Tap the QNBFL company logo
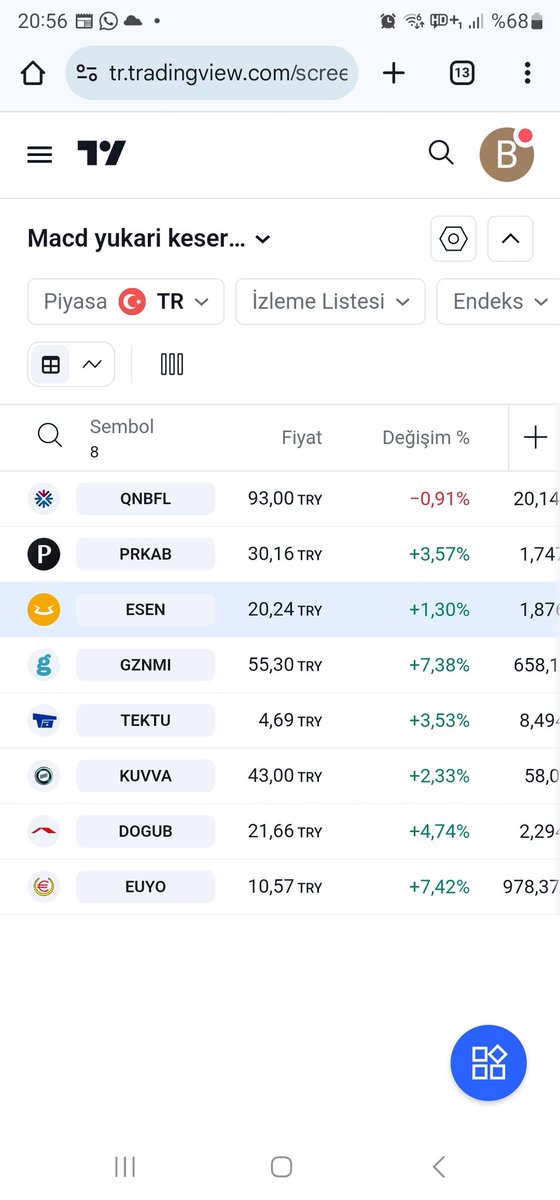The image size is (560, 1200). coord(44,498)
